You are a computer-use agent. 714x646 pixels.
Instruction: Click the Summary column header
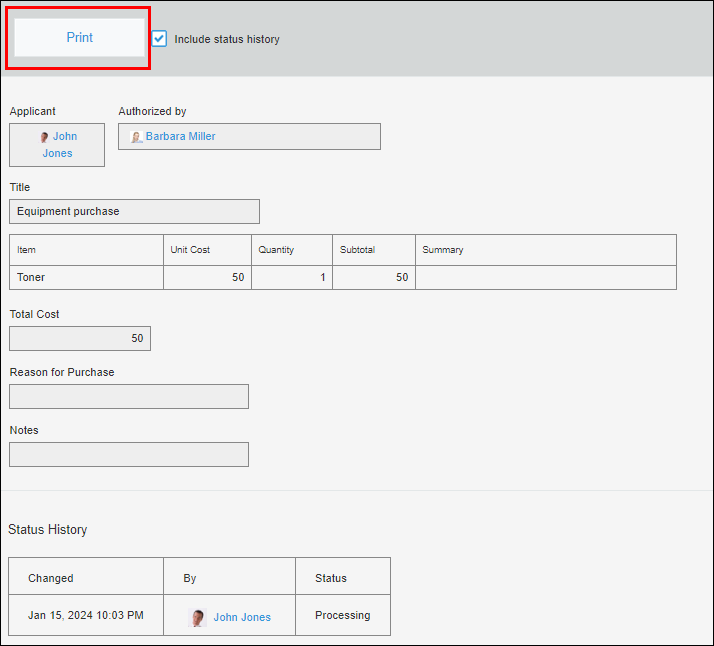coord(443,250)
